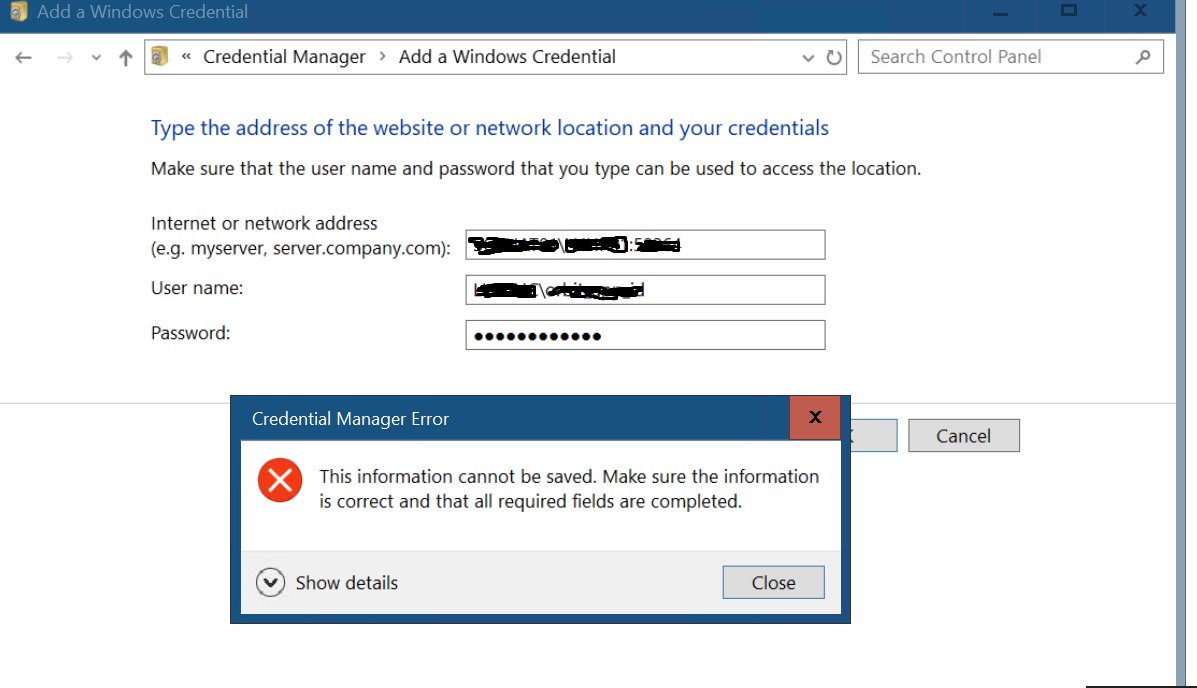Click the grayed forward navigation arrow
Viewport: 1197px width, 688px height.
tap(62, 57)
